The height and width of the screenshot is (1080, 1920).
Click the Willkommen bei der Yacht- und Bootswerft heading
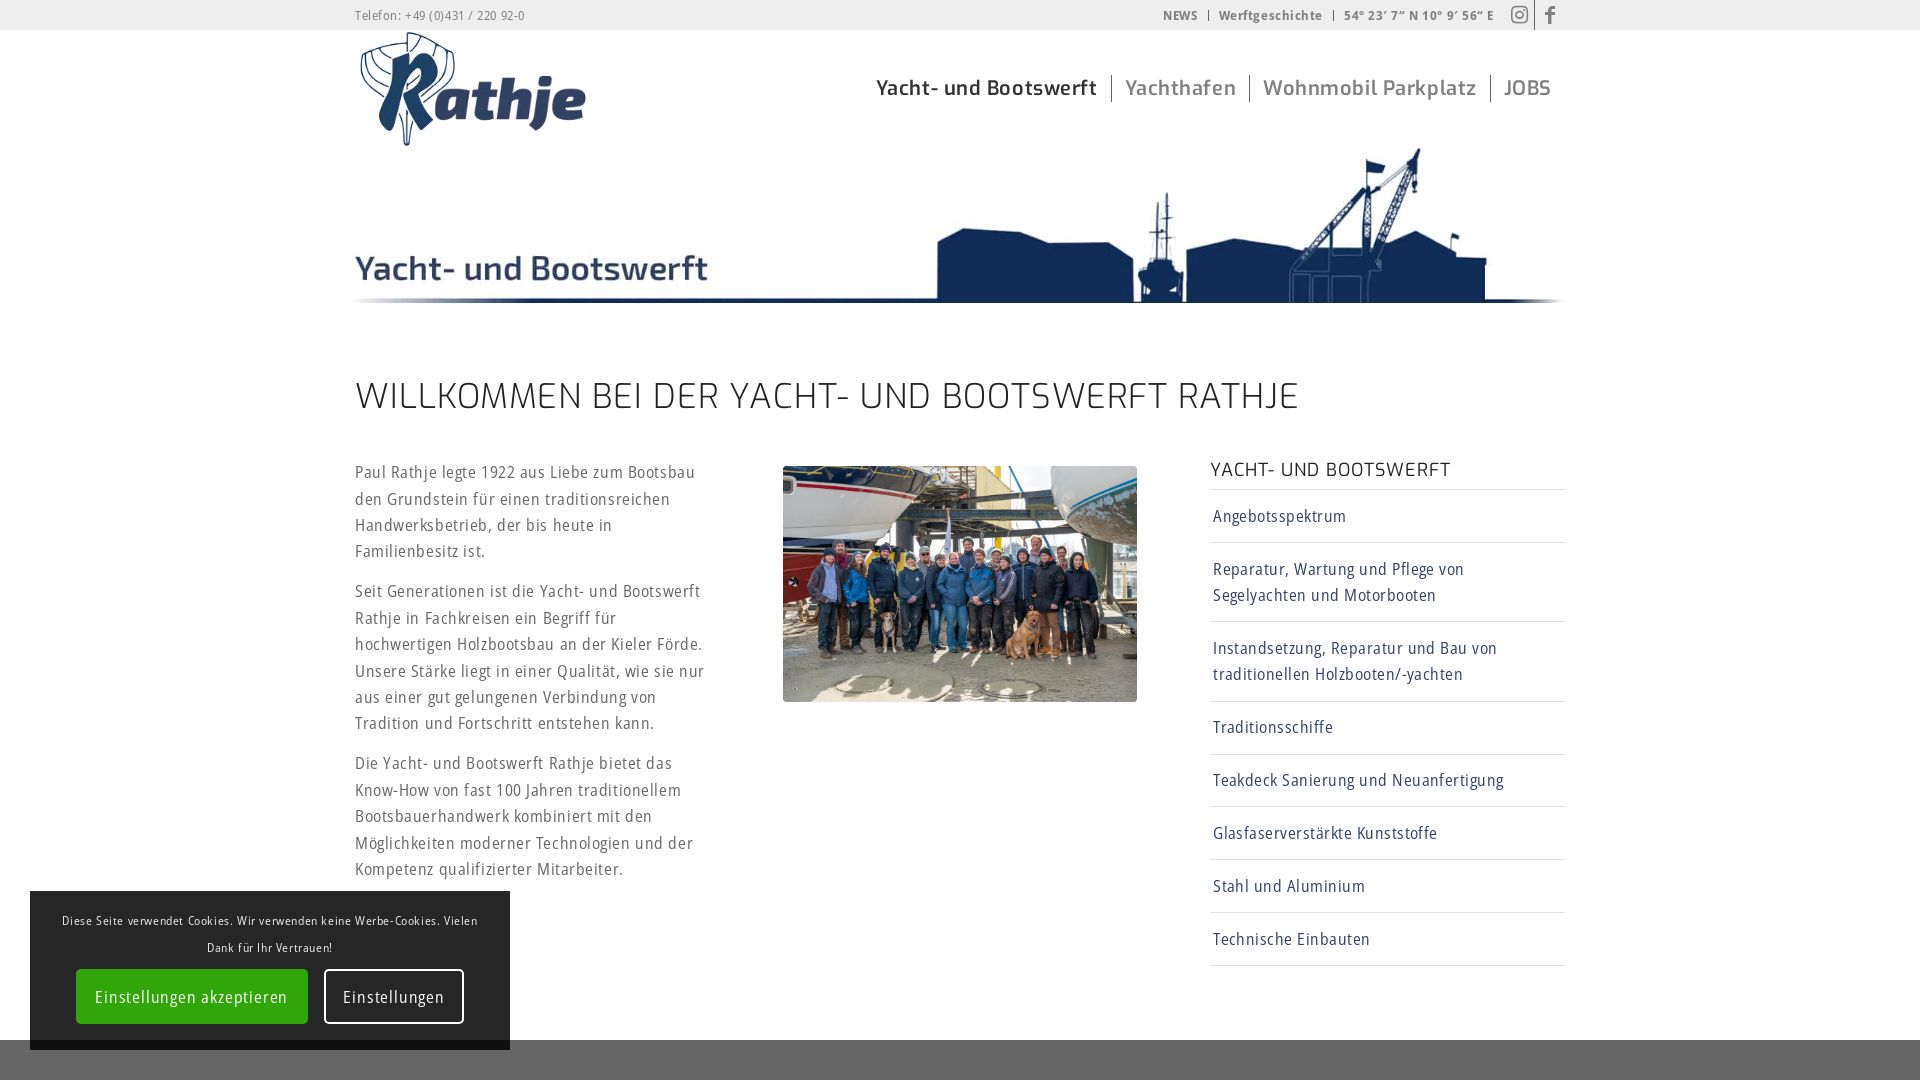point(826,396)
